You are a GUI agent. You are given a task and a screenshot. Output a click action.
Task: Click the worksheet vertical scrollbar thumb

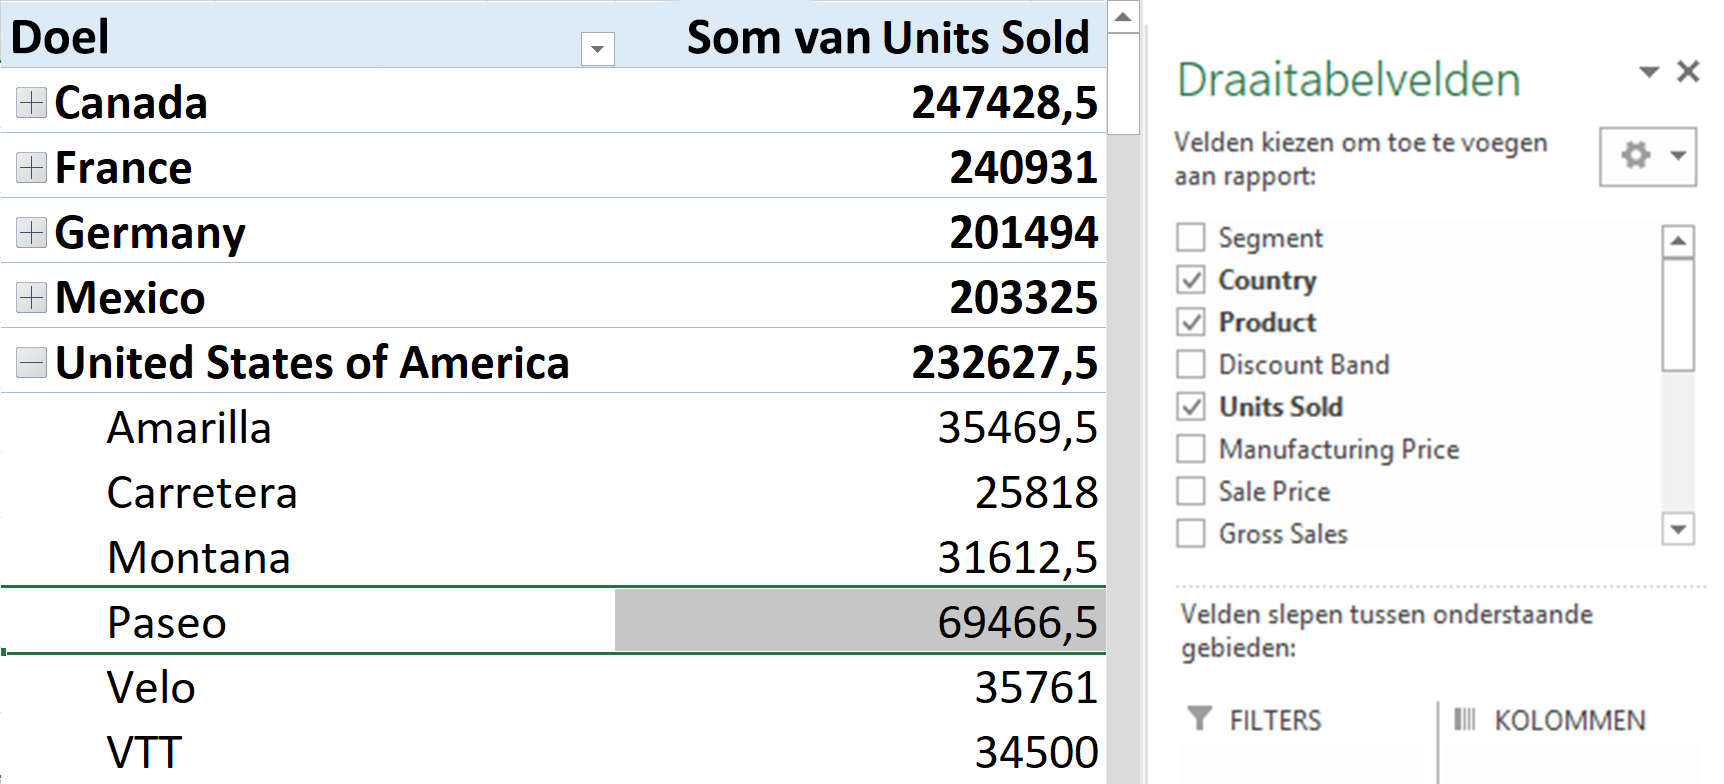tap(1123, 84)
